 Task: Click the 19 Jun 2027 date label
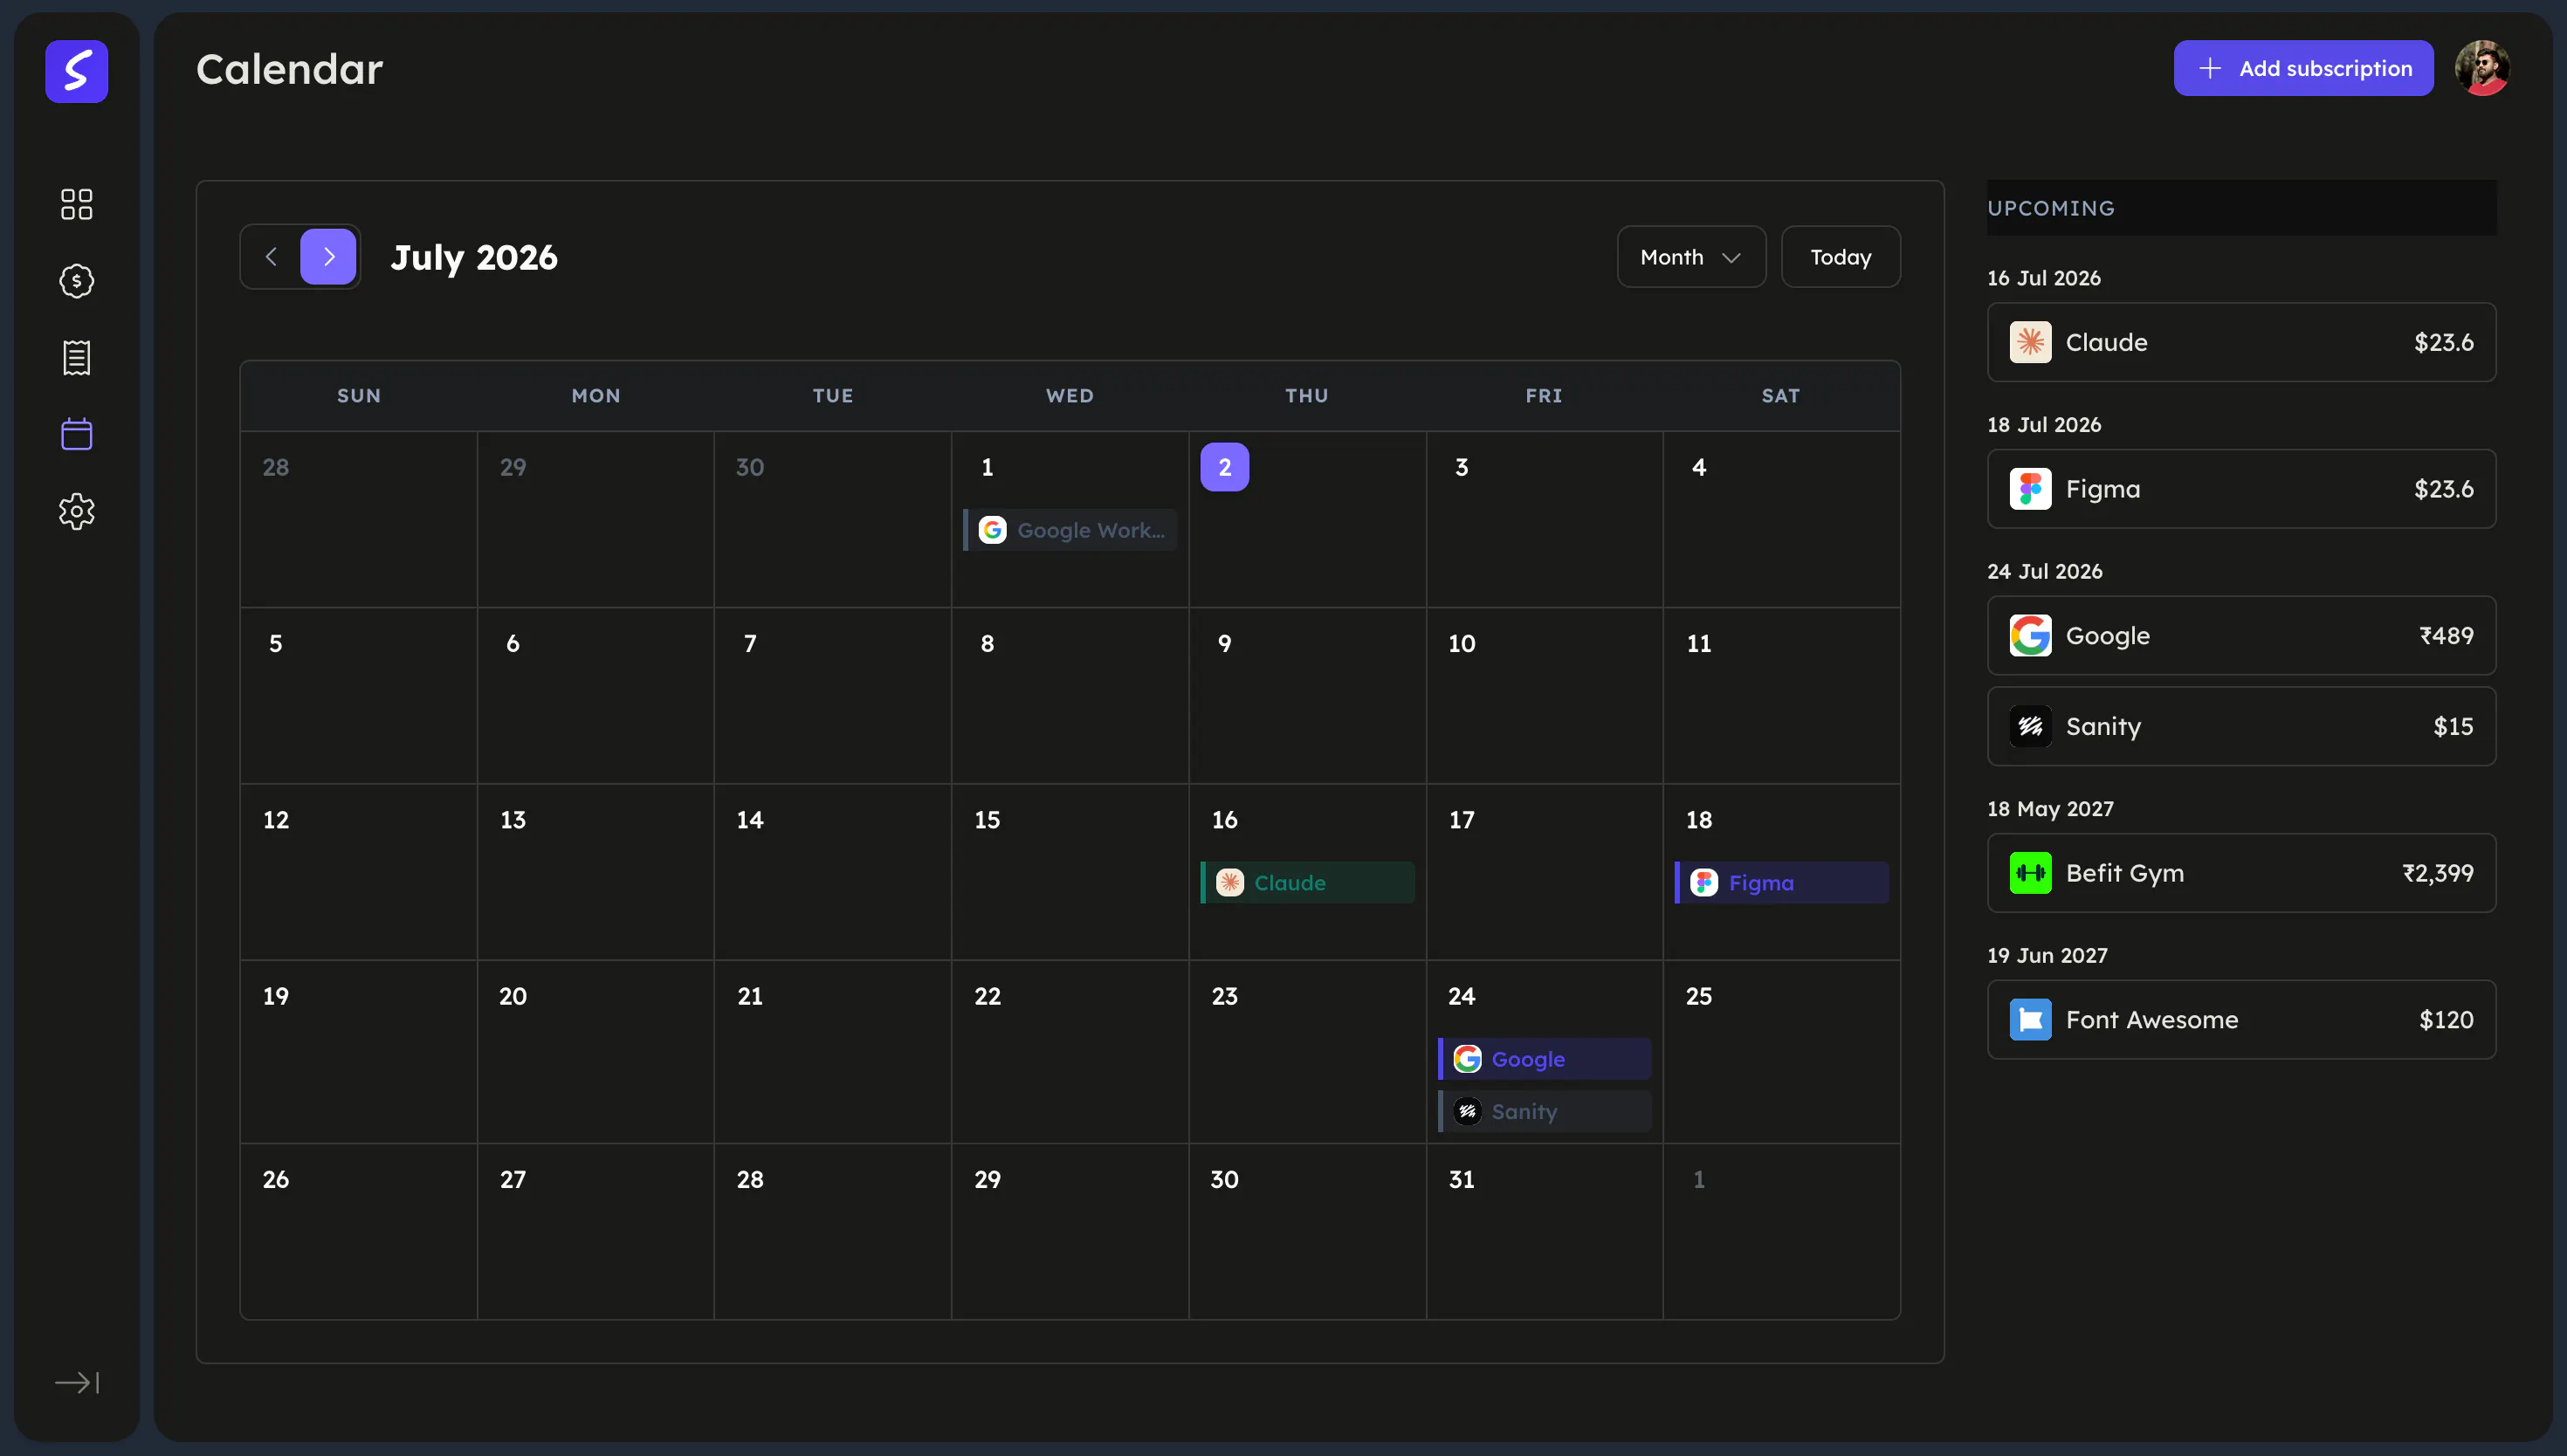click(x=2047, y=956)
